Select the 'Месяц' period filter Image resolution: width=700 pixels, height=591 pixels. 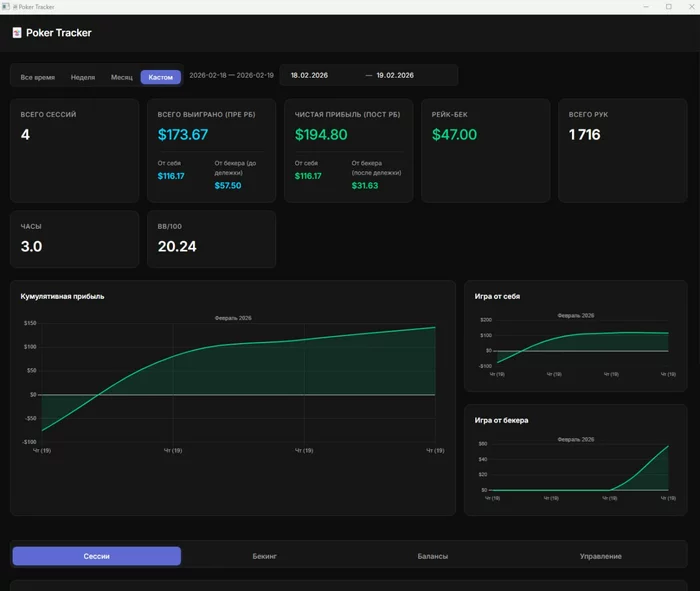[121, 77]
